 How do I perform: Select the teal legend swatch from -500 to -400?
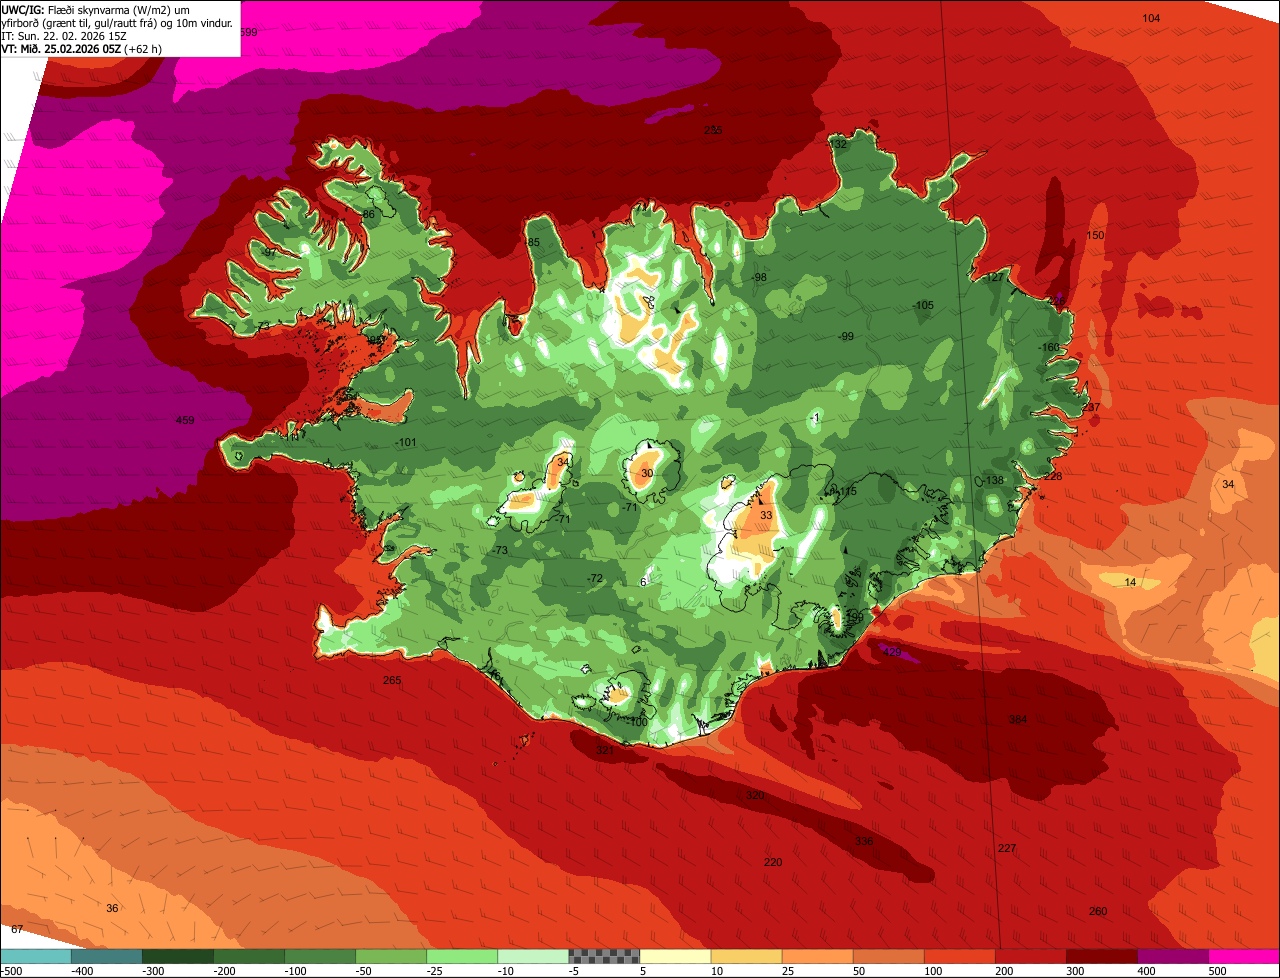click(35, 956)
